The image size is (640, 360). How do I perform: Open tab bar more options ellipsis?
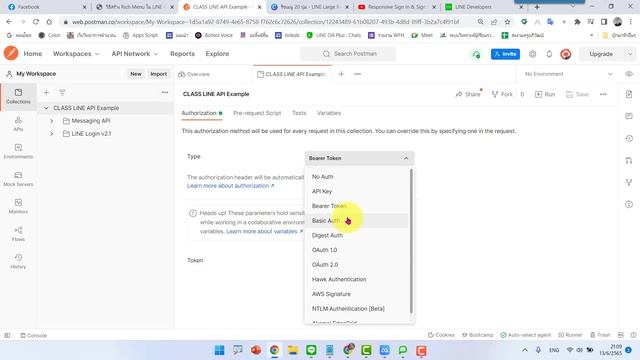click(x=358, y=74)
